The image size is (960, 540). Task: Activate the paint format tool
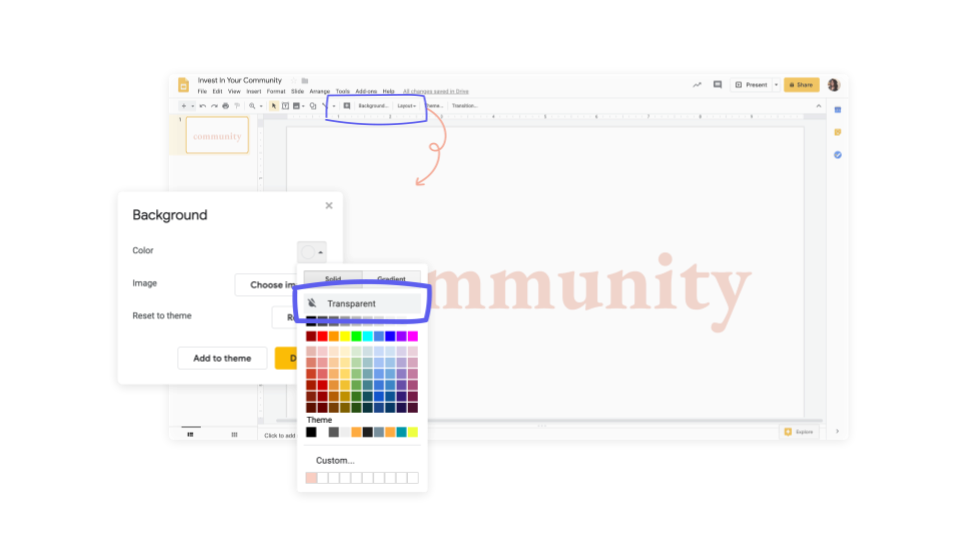pyautogui.click(x=237, y=106)
